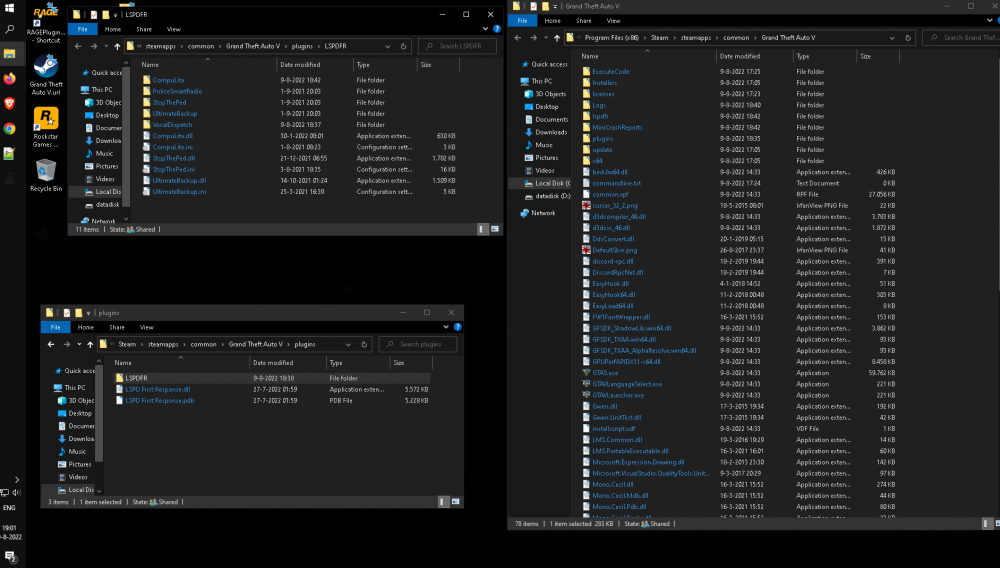Screen dimensions: 1000x568
Task: Expand the ribbon in the plugins window
Action: coord(445,327)
